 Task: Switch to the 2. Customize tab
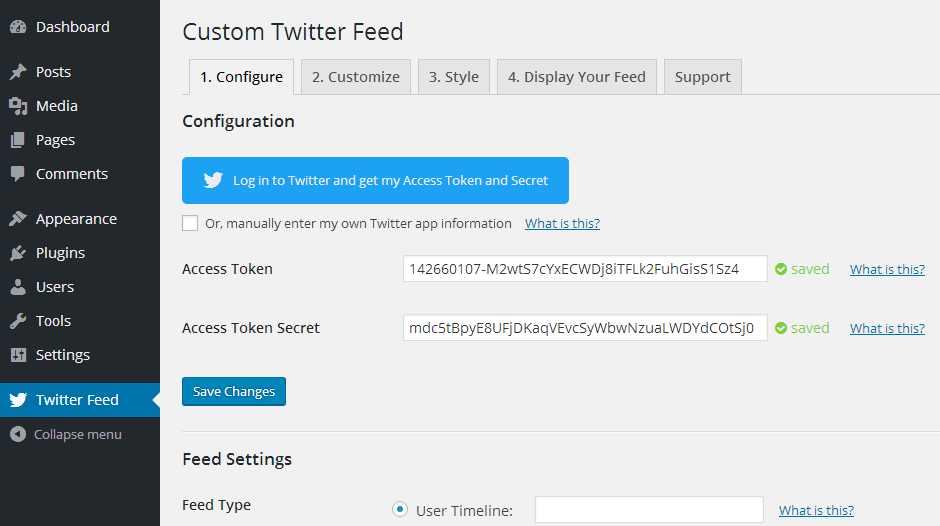coord(355,77)
